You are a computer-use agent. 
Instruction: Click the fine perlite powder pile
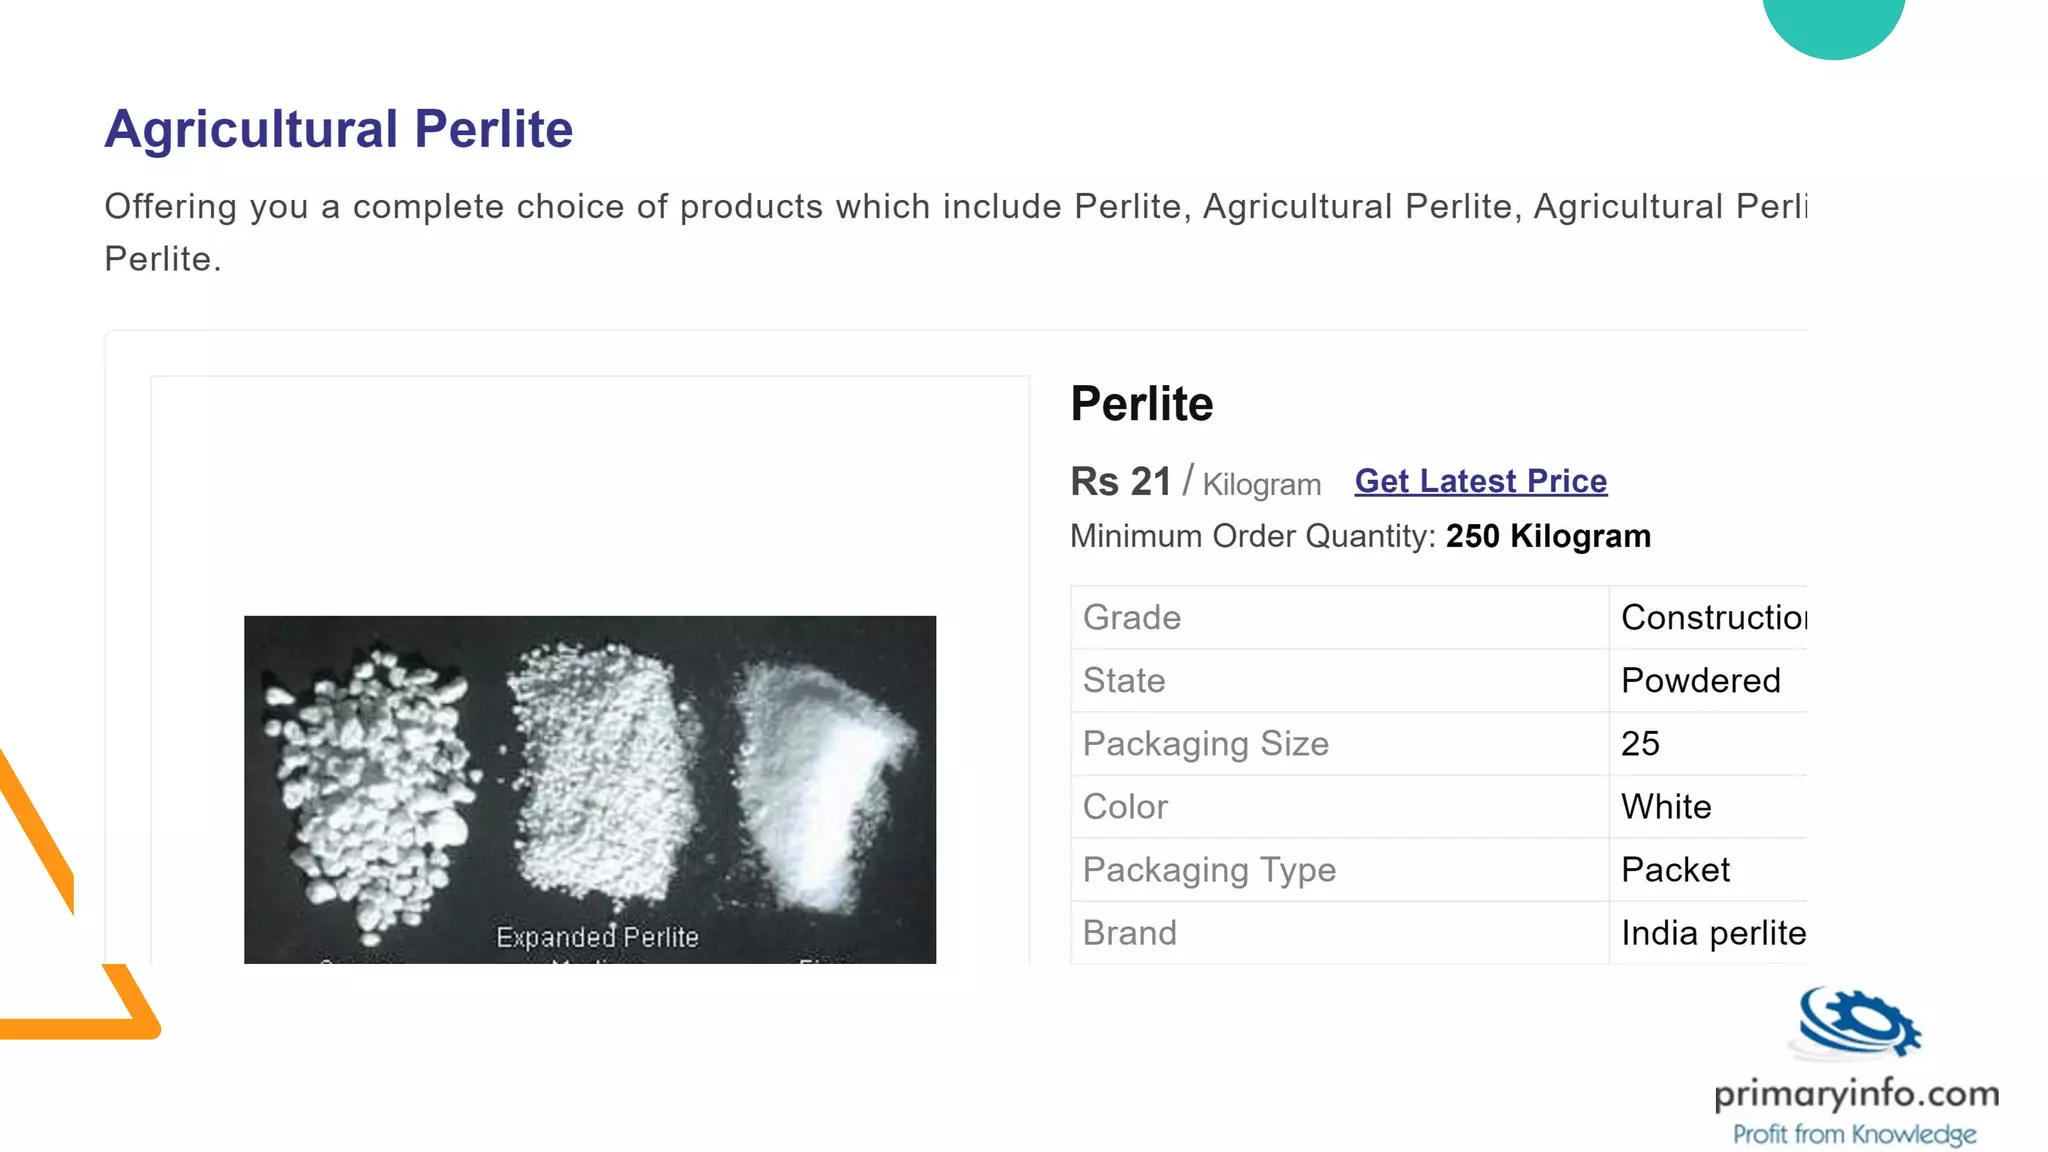tap(825, 780)
